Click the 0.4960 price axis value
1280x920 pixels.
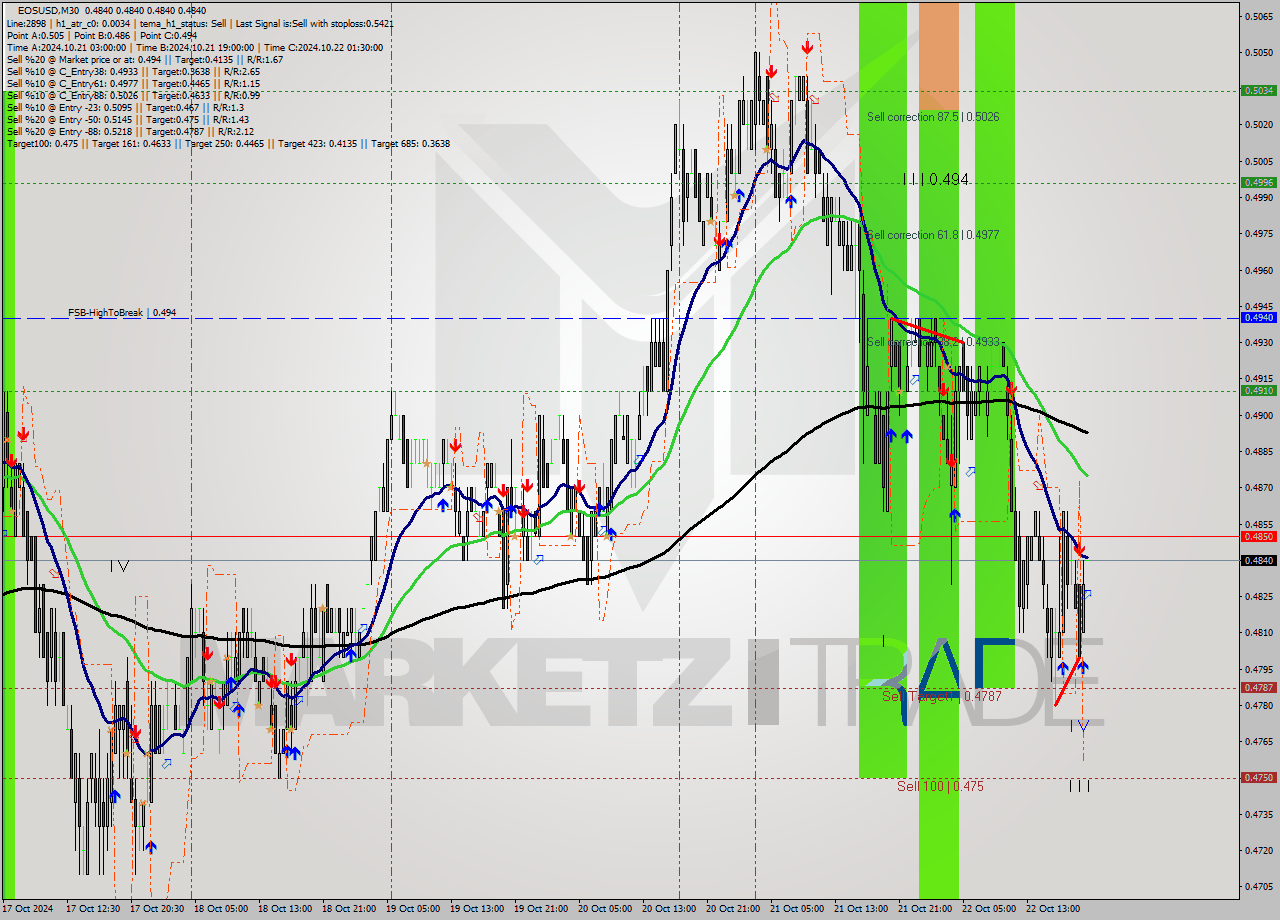(x=1259, y=270)
